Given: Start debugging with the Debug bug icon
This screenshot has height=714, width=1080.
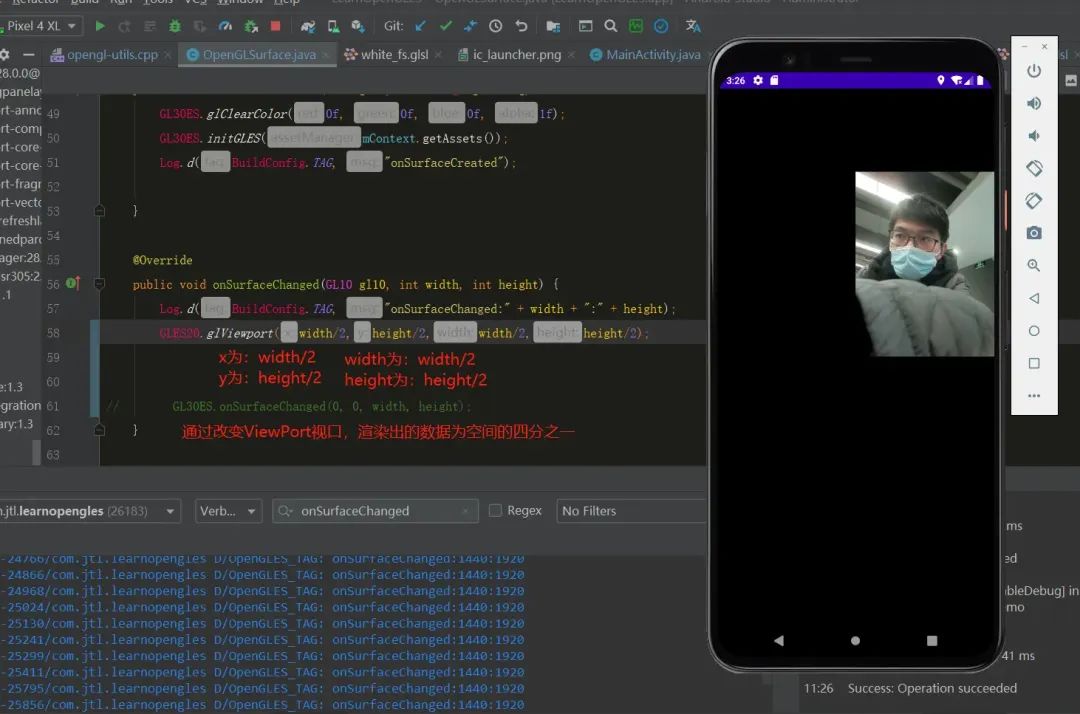Looking at the screenshot, I should tap(174, 27).
